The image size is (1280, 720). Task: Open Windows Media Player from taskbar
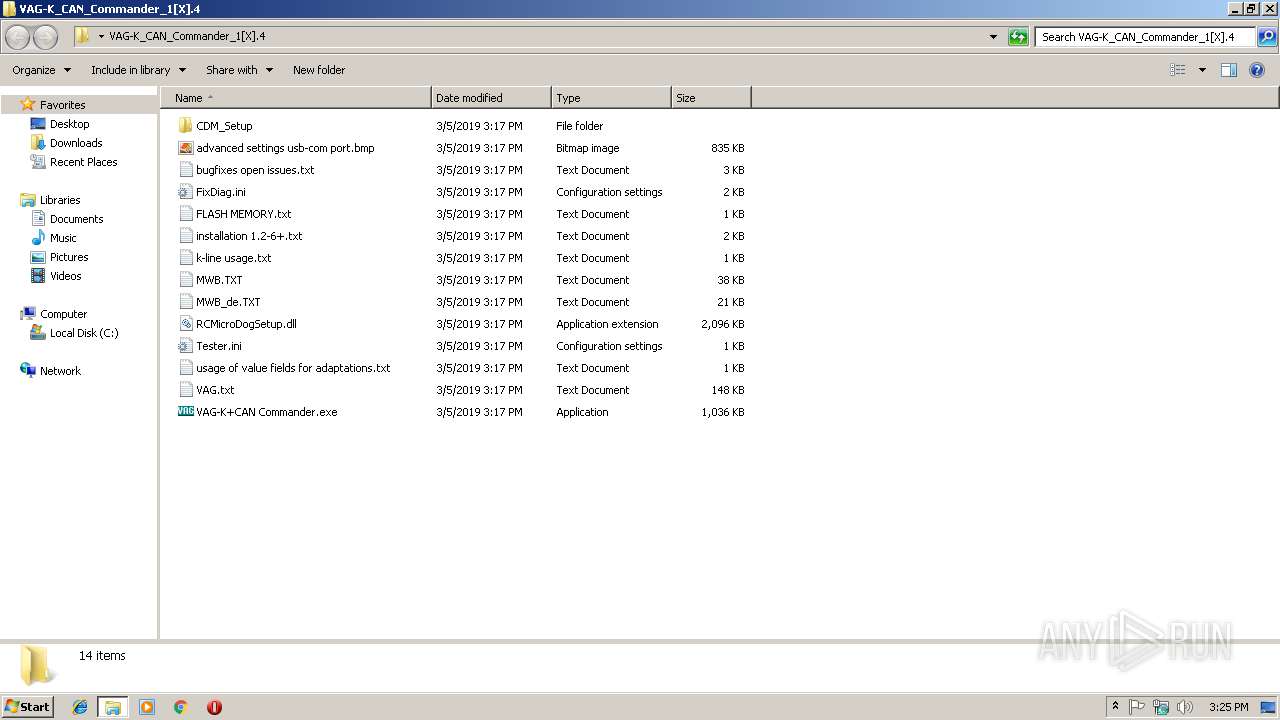[147, 707]
